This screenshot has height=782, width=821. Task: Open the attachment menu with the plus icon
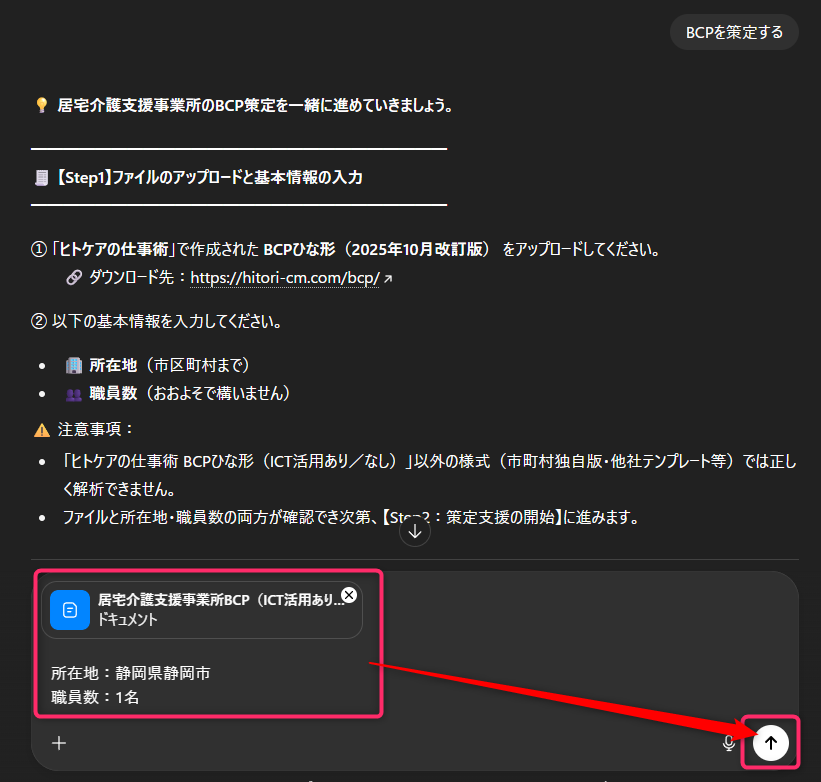click(59, 743)
